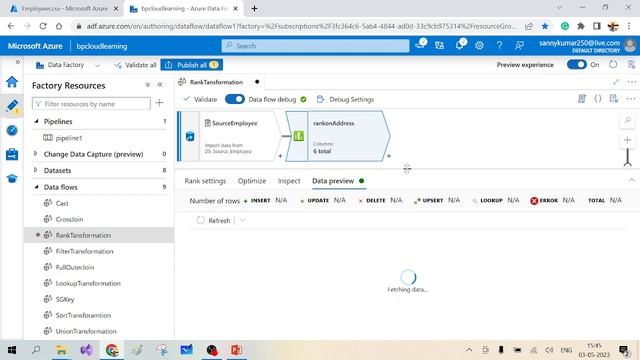
Task: Open the FilterTransformation data flow
Action: pyautogui.click(x=84, y=251)
